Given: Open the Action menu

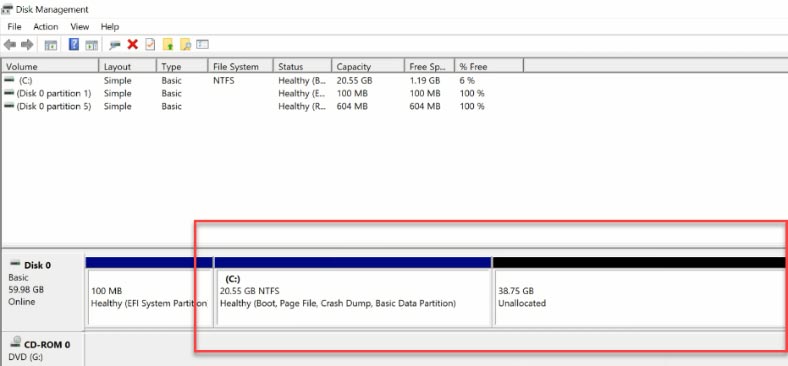Looking at the screenshot, I should tap(46, 27).
